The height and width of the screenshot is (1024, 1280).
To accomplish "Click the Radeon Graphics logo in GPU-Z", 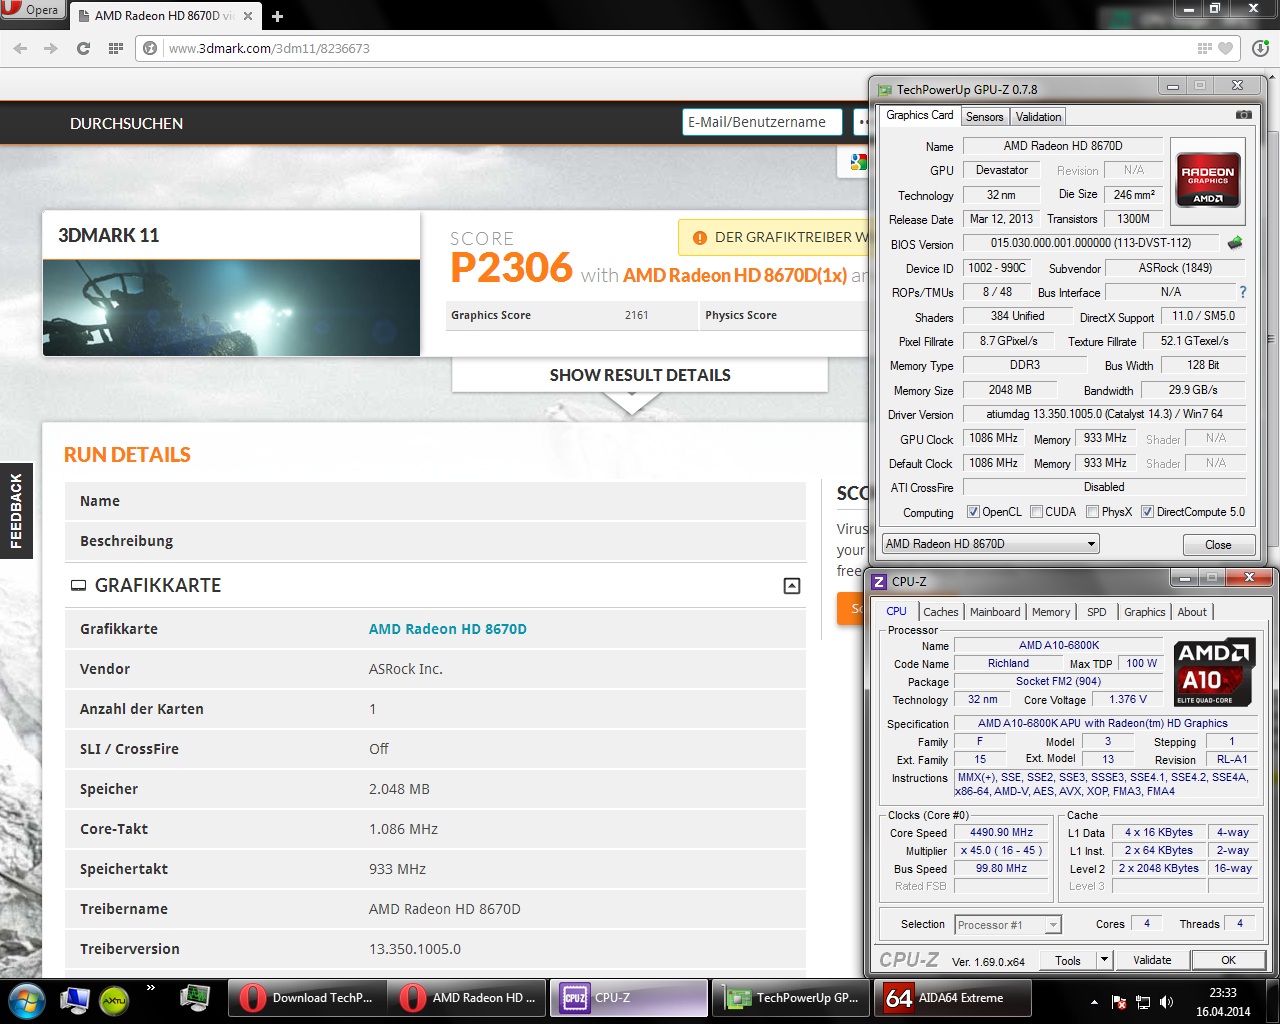I will (1208, 180).
